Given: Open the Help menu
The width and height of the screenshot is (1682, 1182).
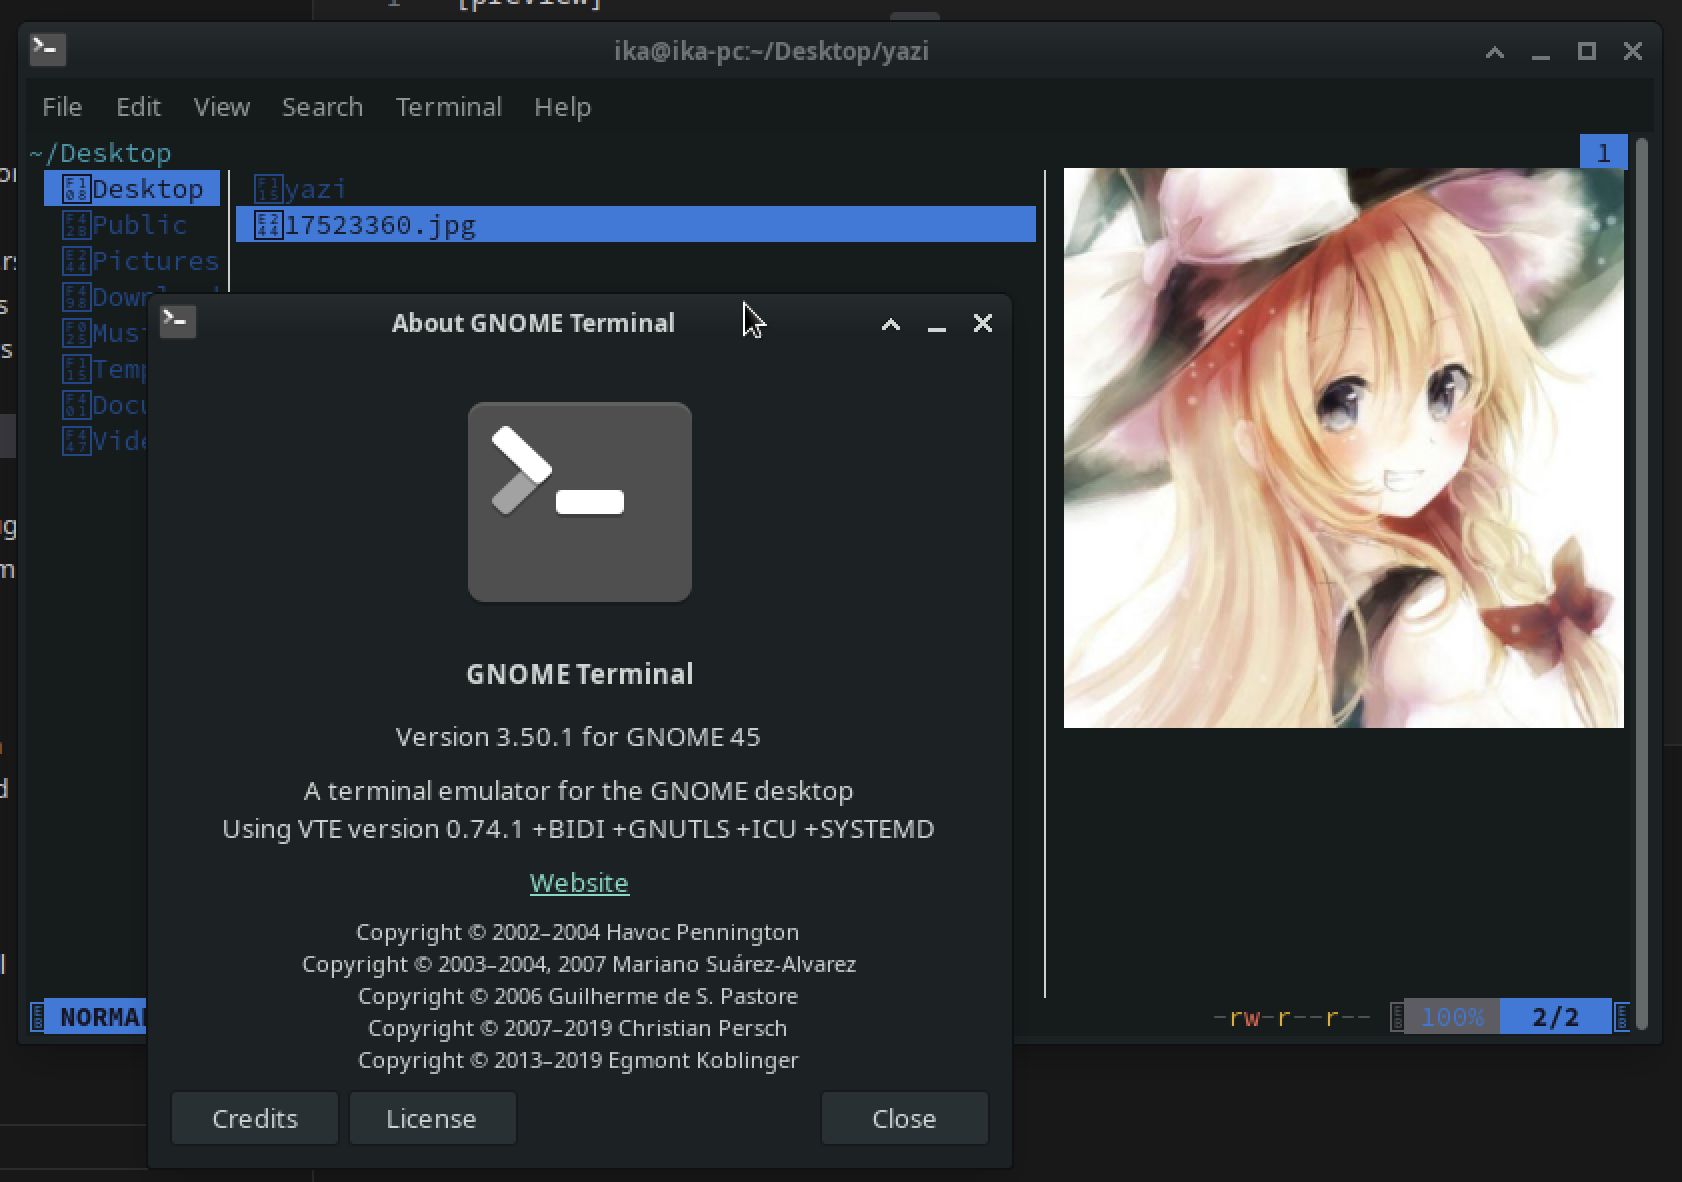Looking at the screenshot, I should [x=562, y=106].
